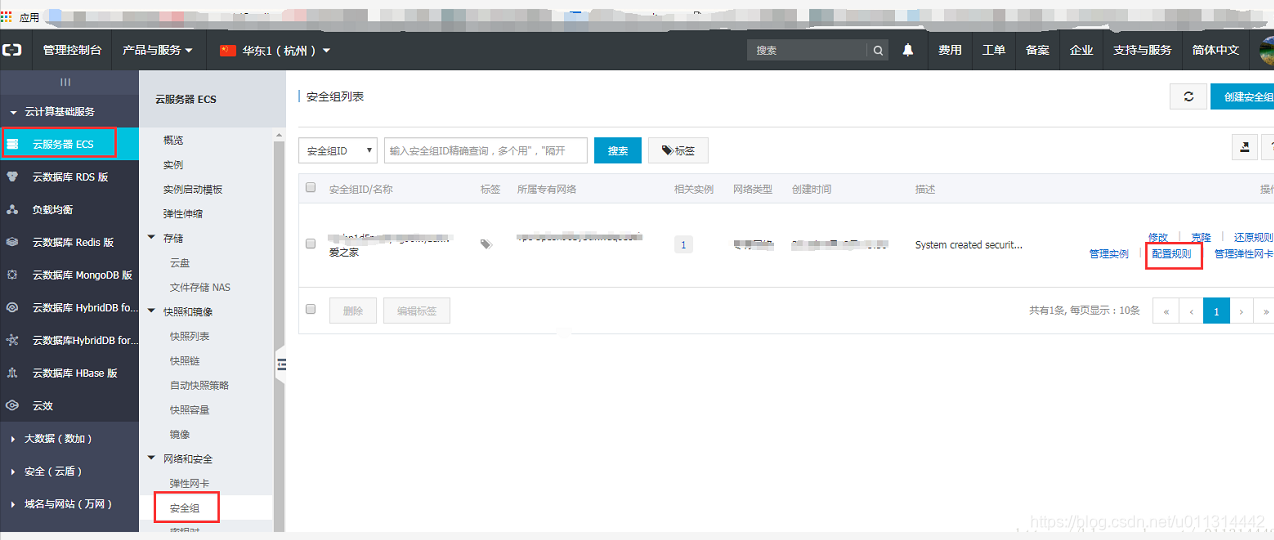Click the previous-page arrow in pagination
The width and height of the screenshot is (1274, 540).
point(1191,311)
